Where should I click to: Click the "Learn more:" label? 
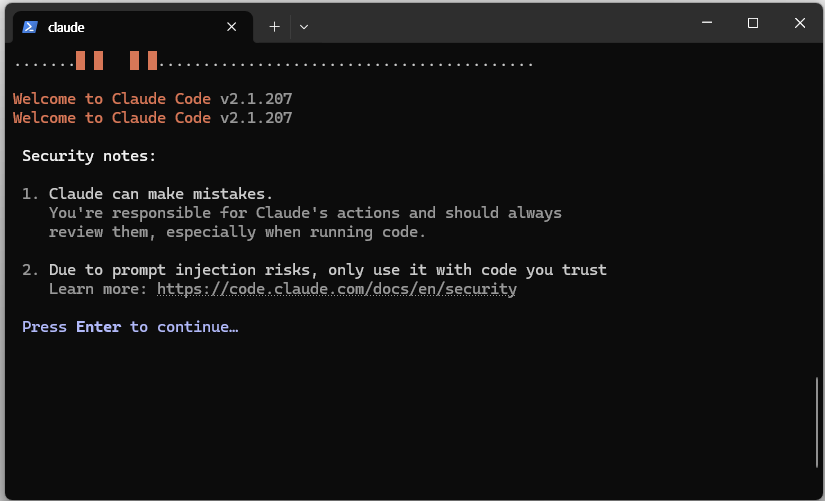click(x=98, y=289)
